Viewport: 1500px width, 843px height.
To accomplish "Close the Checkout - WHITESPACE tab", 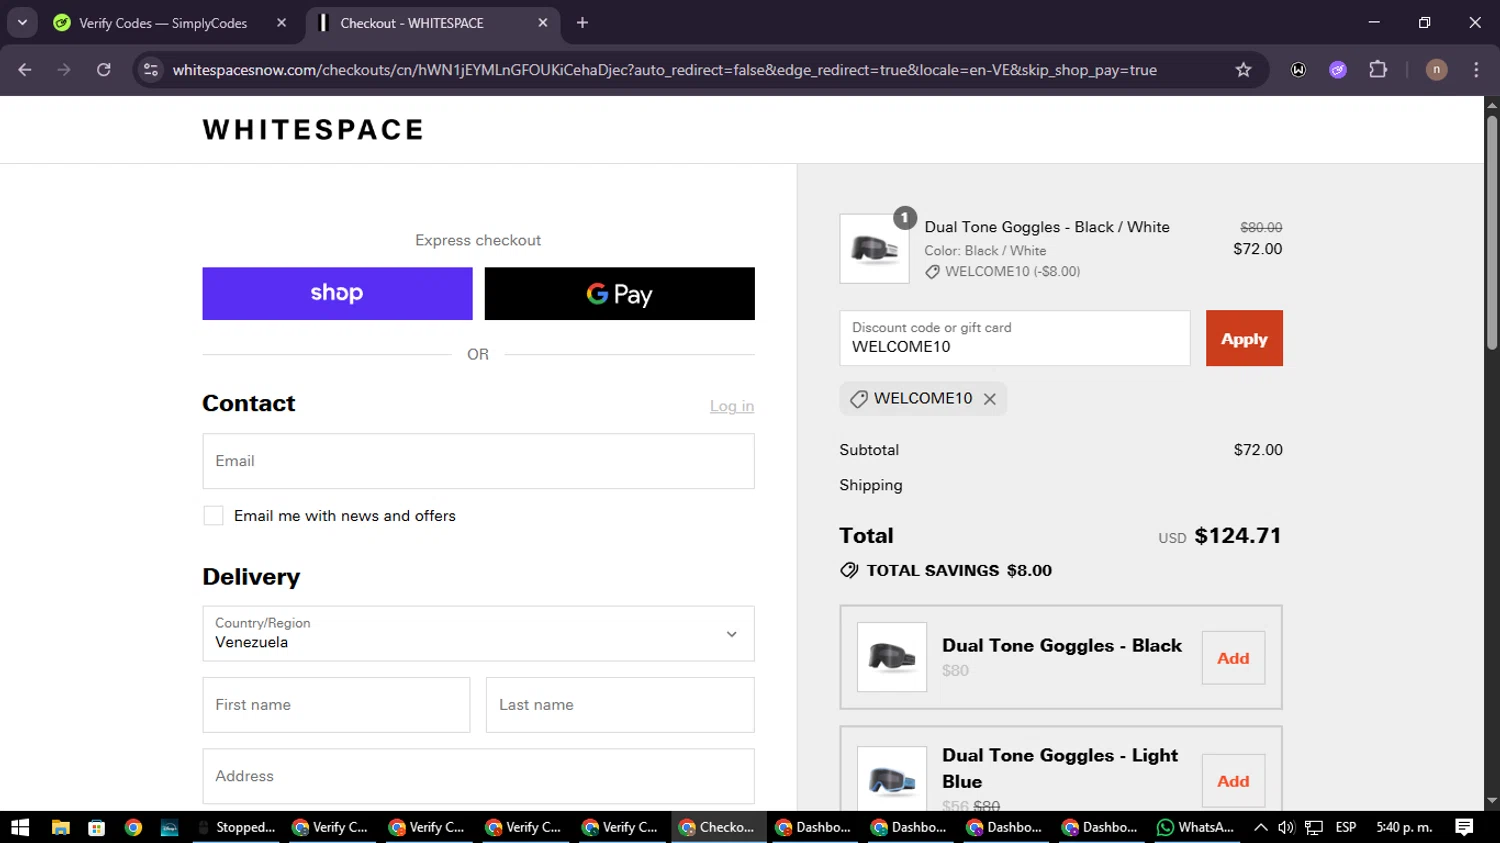I will [543, 23].
